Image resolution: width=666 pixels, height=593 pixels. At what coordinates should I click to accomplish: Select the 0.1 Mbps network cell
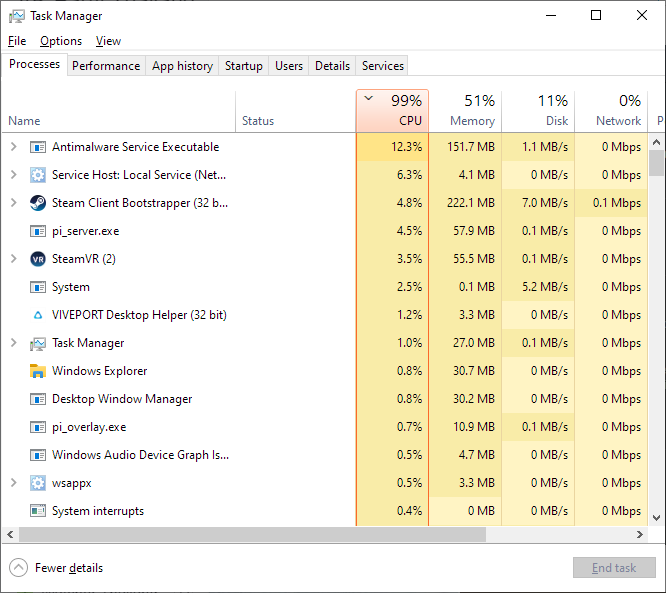point(611,203)
